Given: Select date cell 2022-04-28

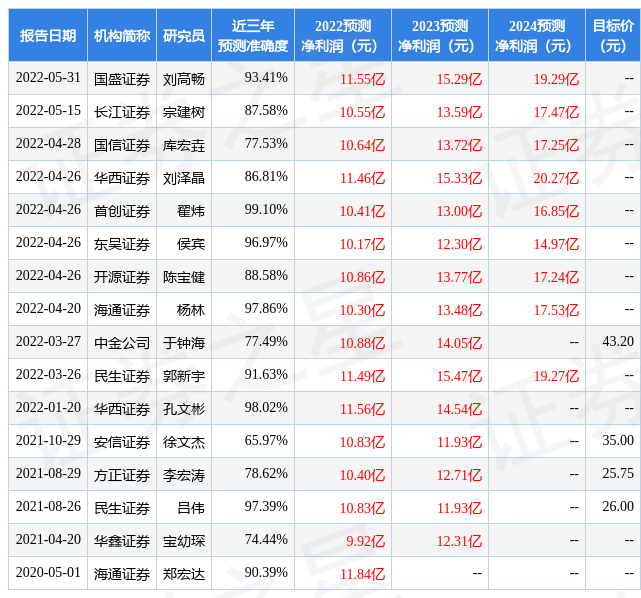Looking at the screenshot, I should click(48, 143).
